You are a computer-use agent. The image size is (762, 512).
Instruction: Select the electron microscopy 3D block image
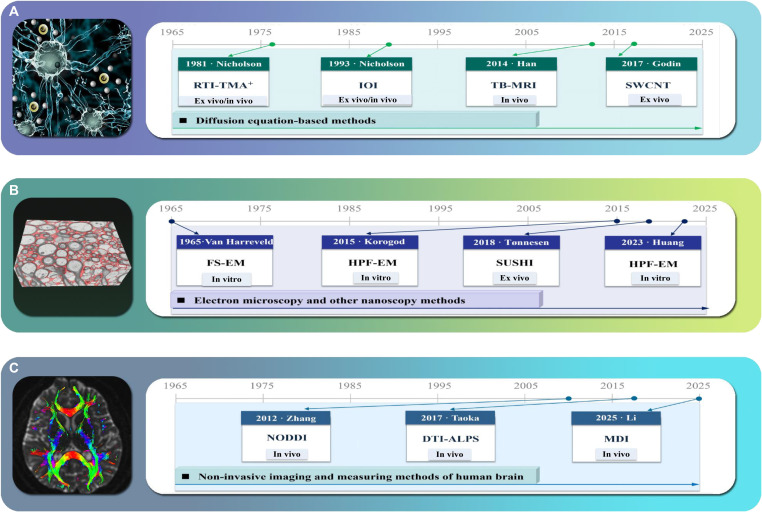point(73,256)
